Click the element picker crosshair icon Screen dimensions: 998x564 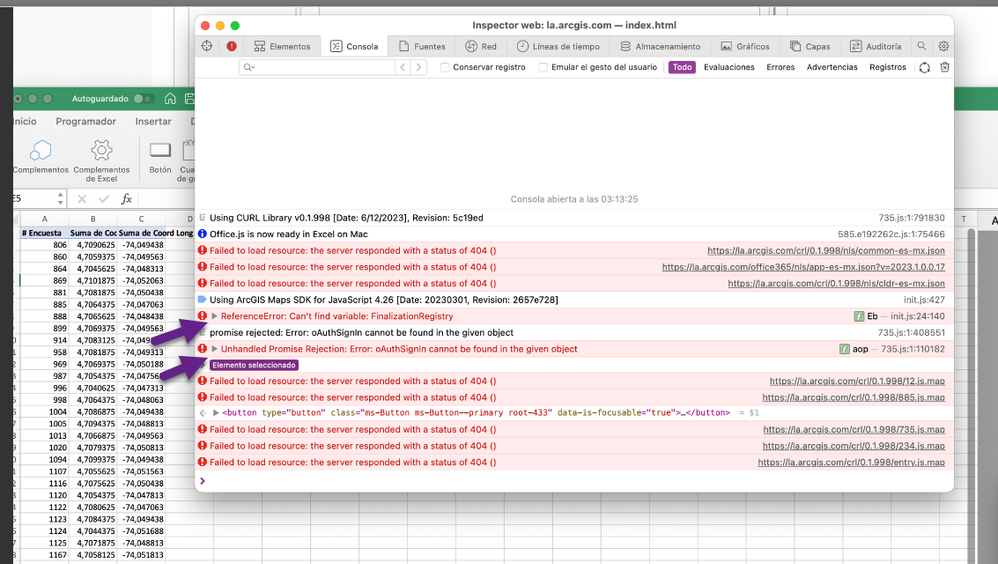tap(207, 46)
